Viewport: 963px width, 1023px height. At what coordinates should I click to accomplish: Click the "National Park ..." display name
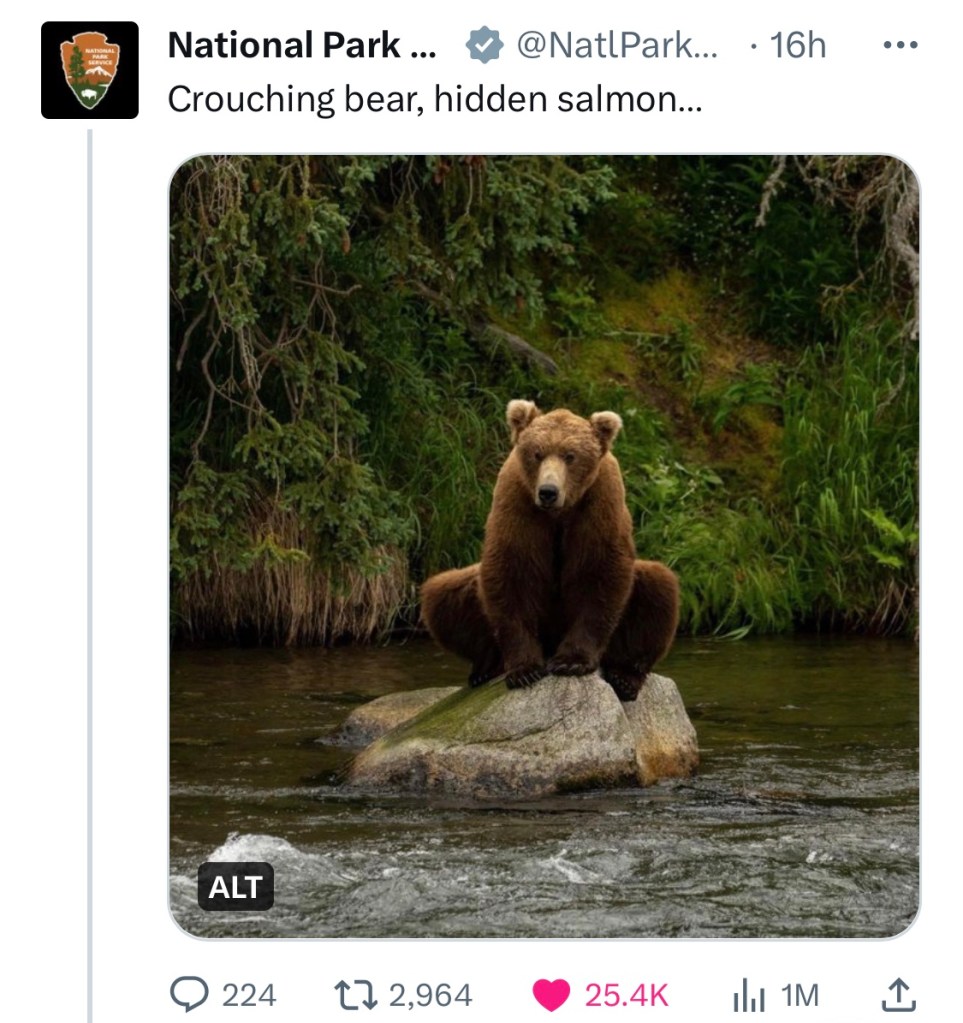point(301,45)
